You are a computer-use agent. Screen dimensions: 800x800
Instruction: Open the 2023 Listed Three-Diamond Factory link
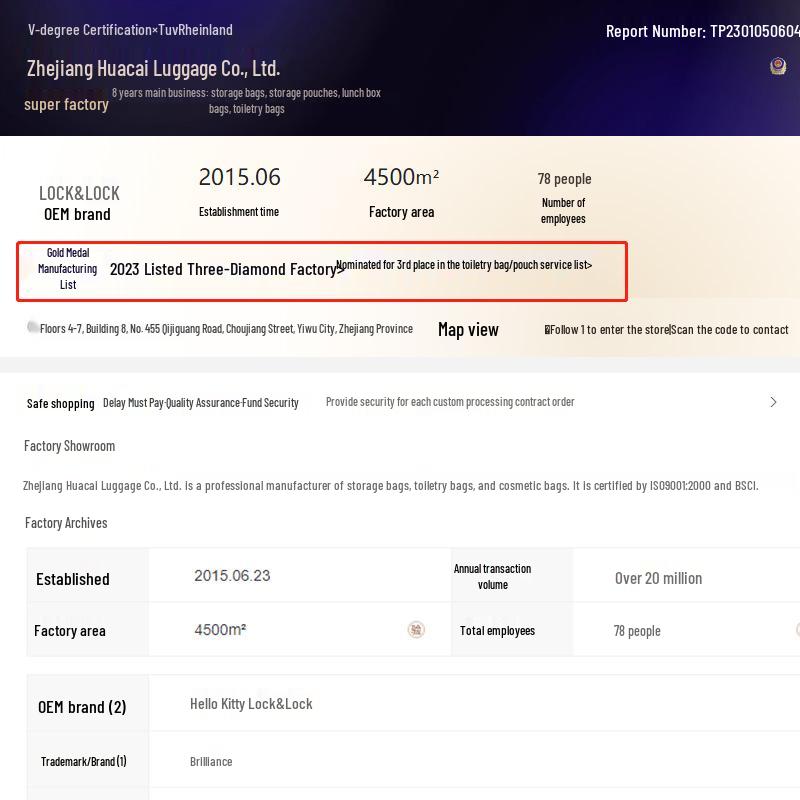pyautogui.click(x=227, y=269)
